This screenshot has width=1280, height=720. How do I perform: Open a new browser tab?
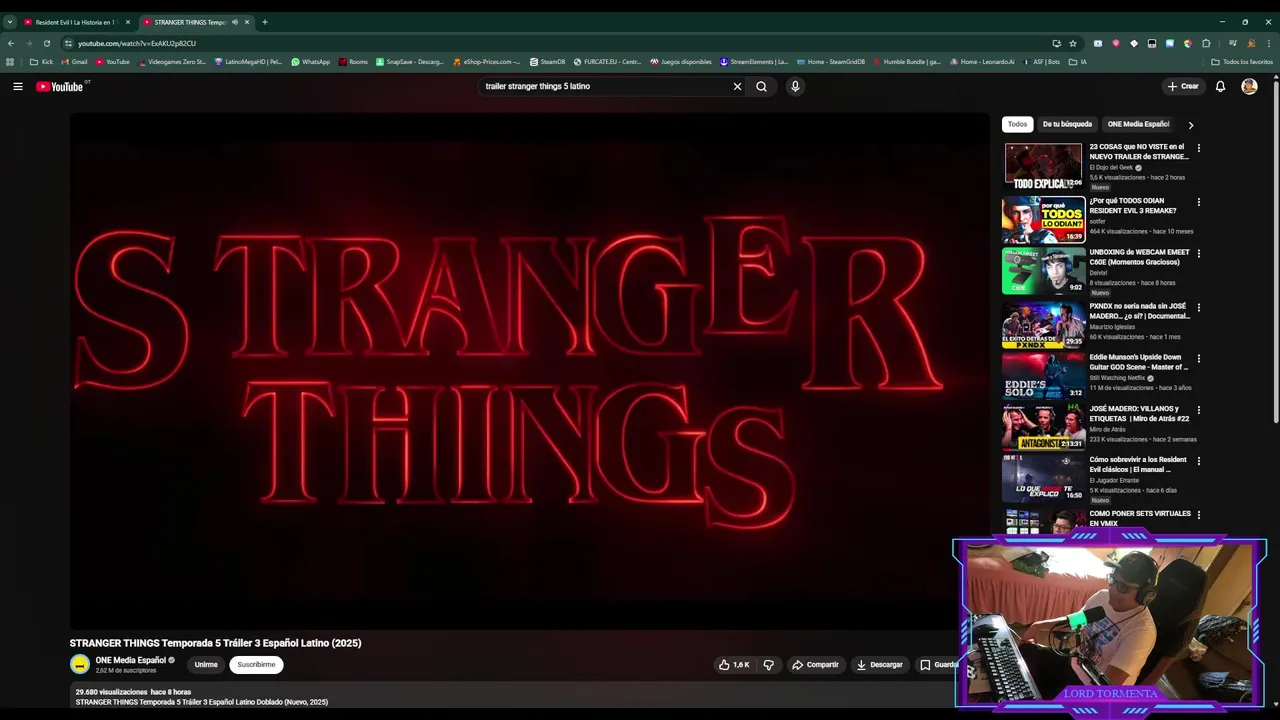(265, 22)
